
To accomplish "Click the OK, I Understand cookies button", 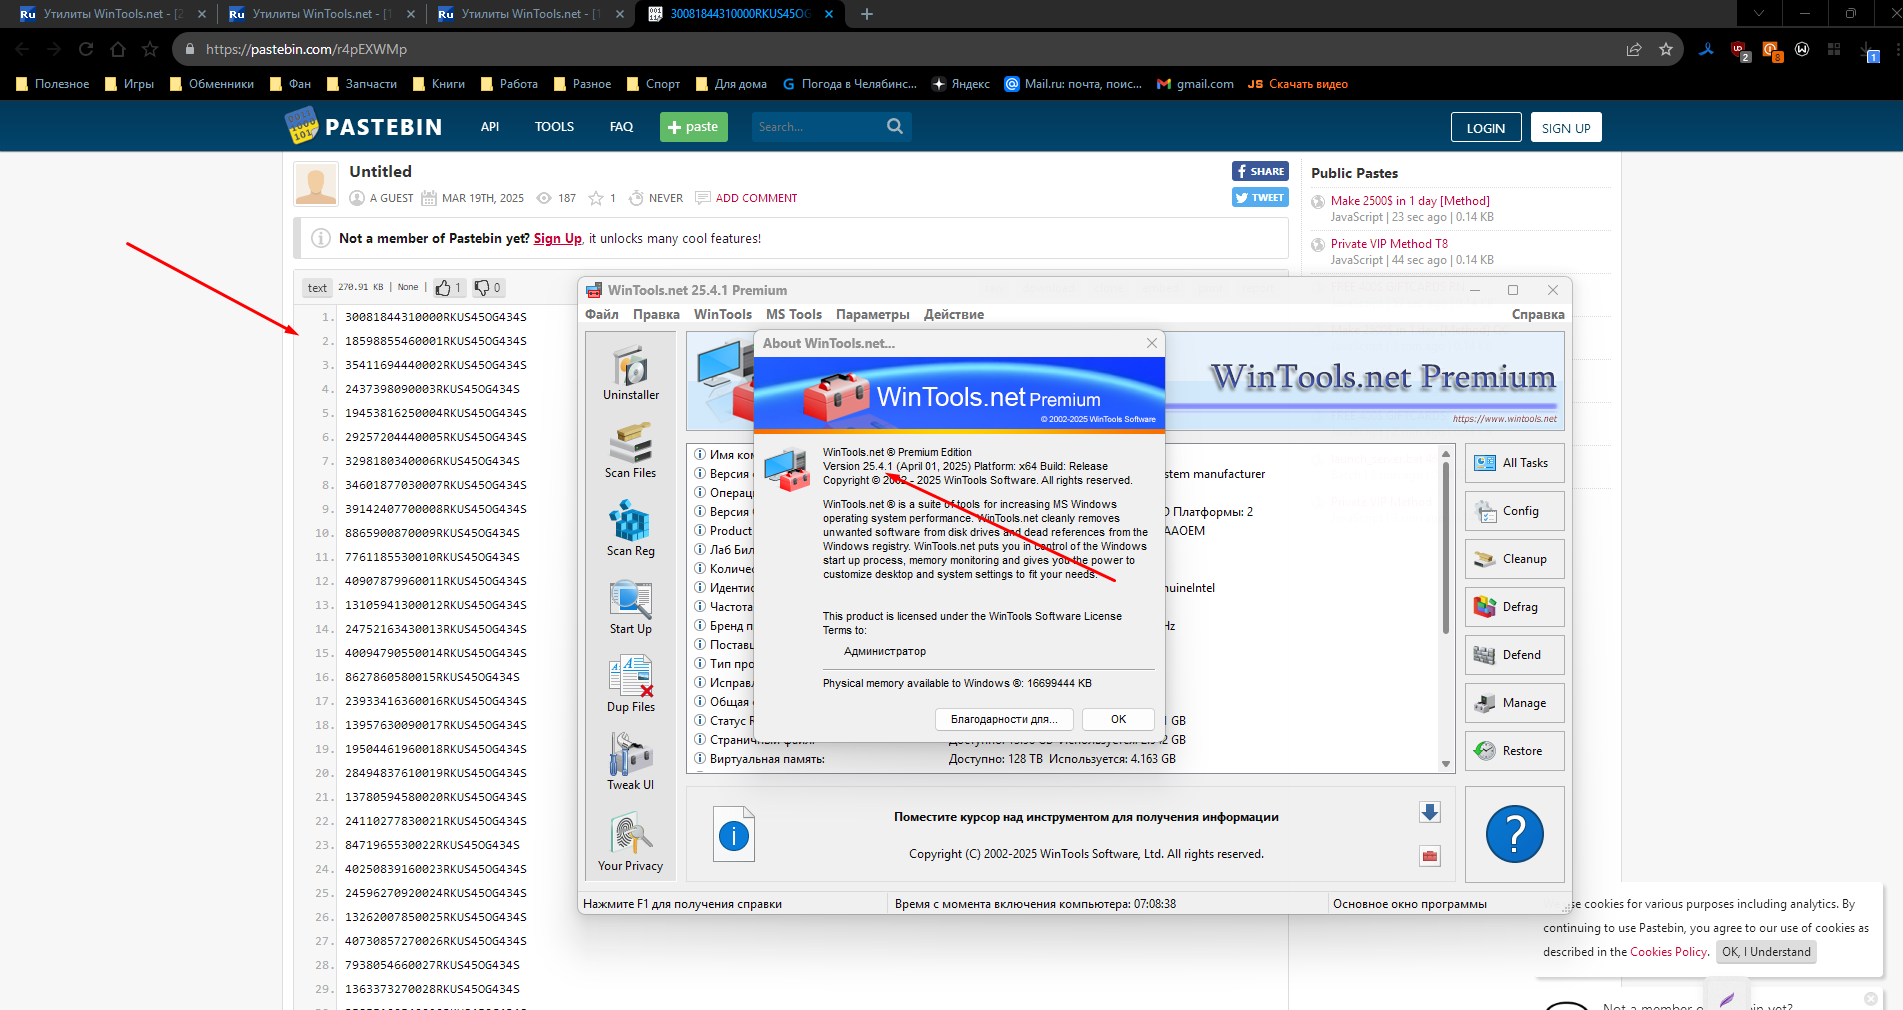I will (1766, 952).
